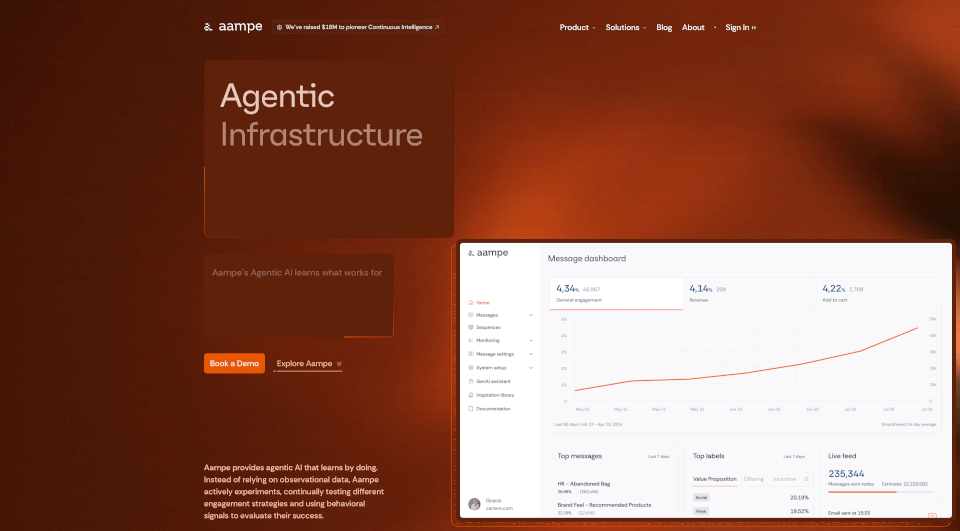The image size is (960, 531).
Task: Click the Message settings icon in the sidebar
Action: click(x=471, y=354)
